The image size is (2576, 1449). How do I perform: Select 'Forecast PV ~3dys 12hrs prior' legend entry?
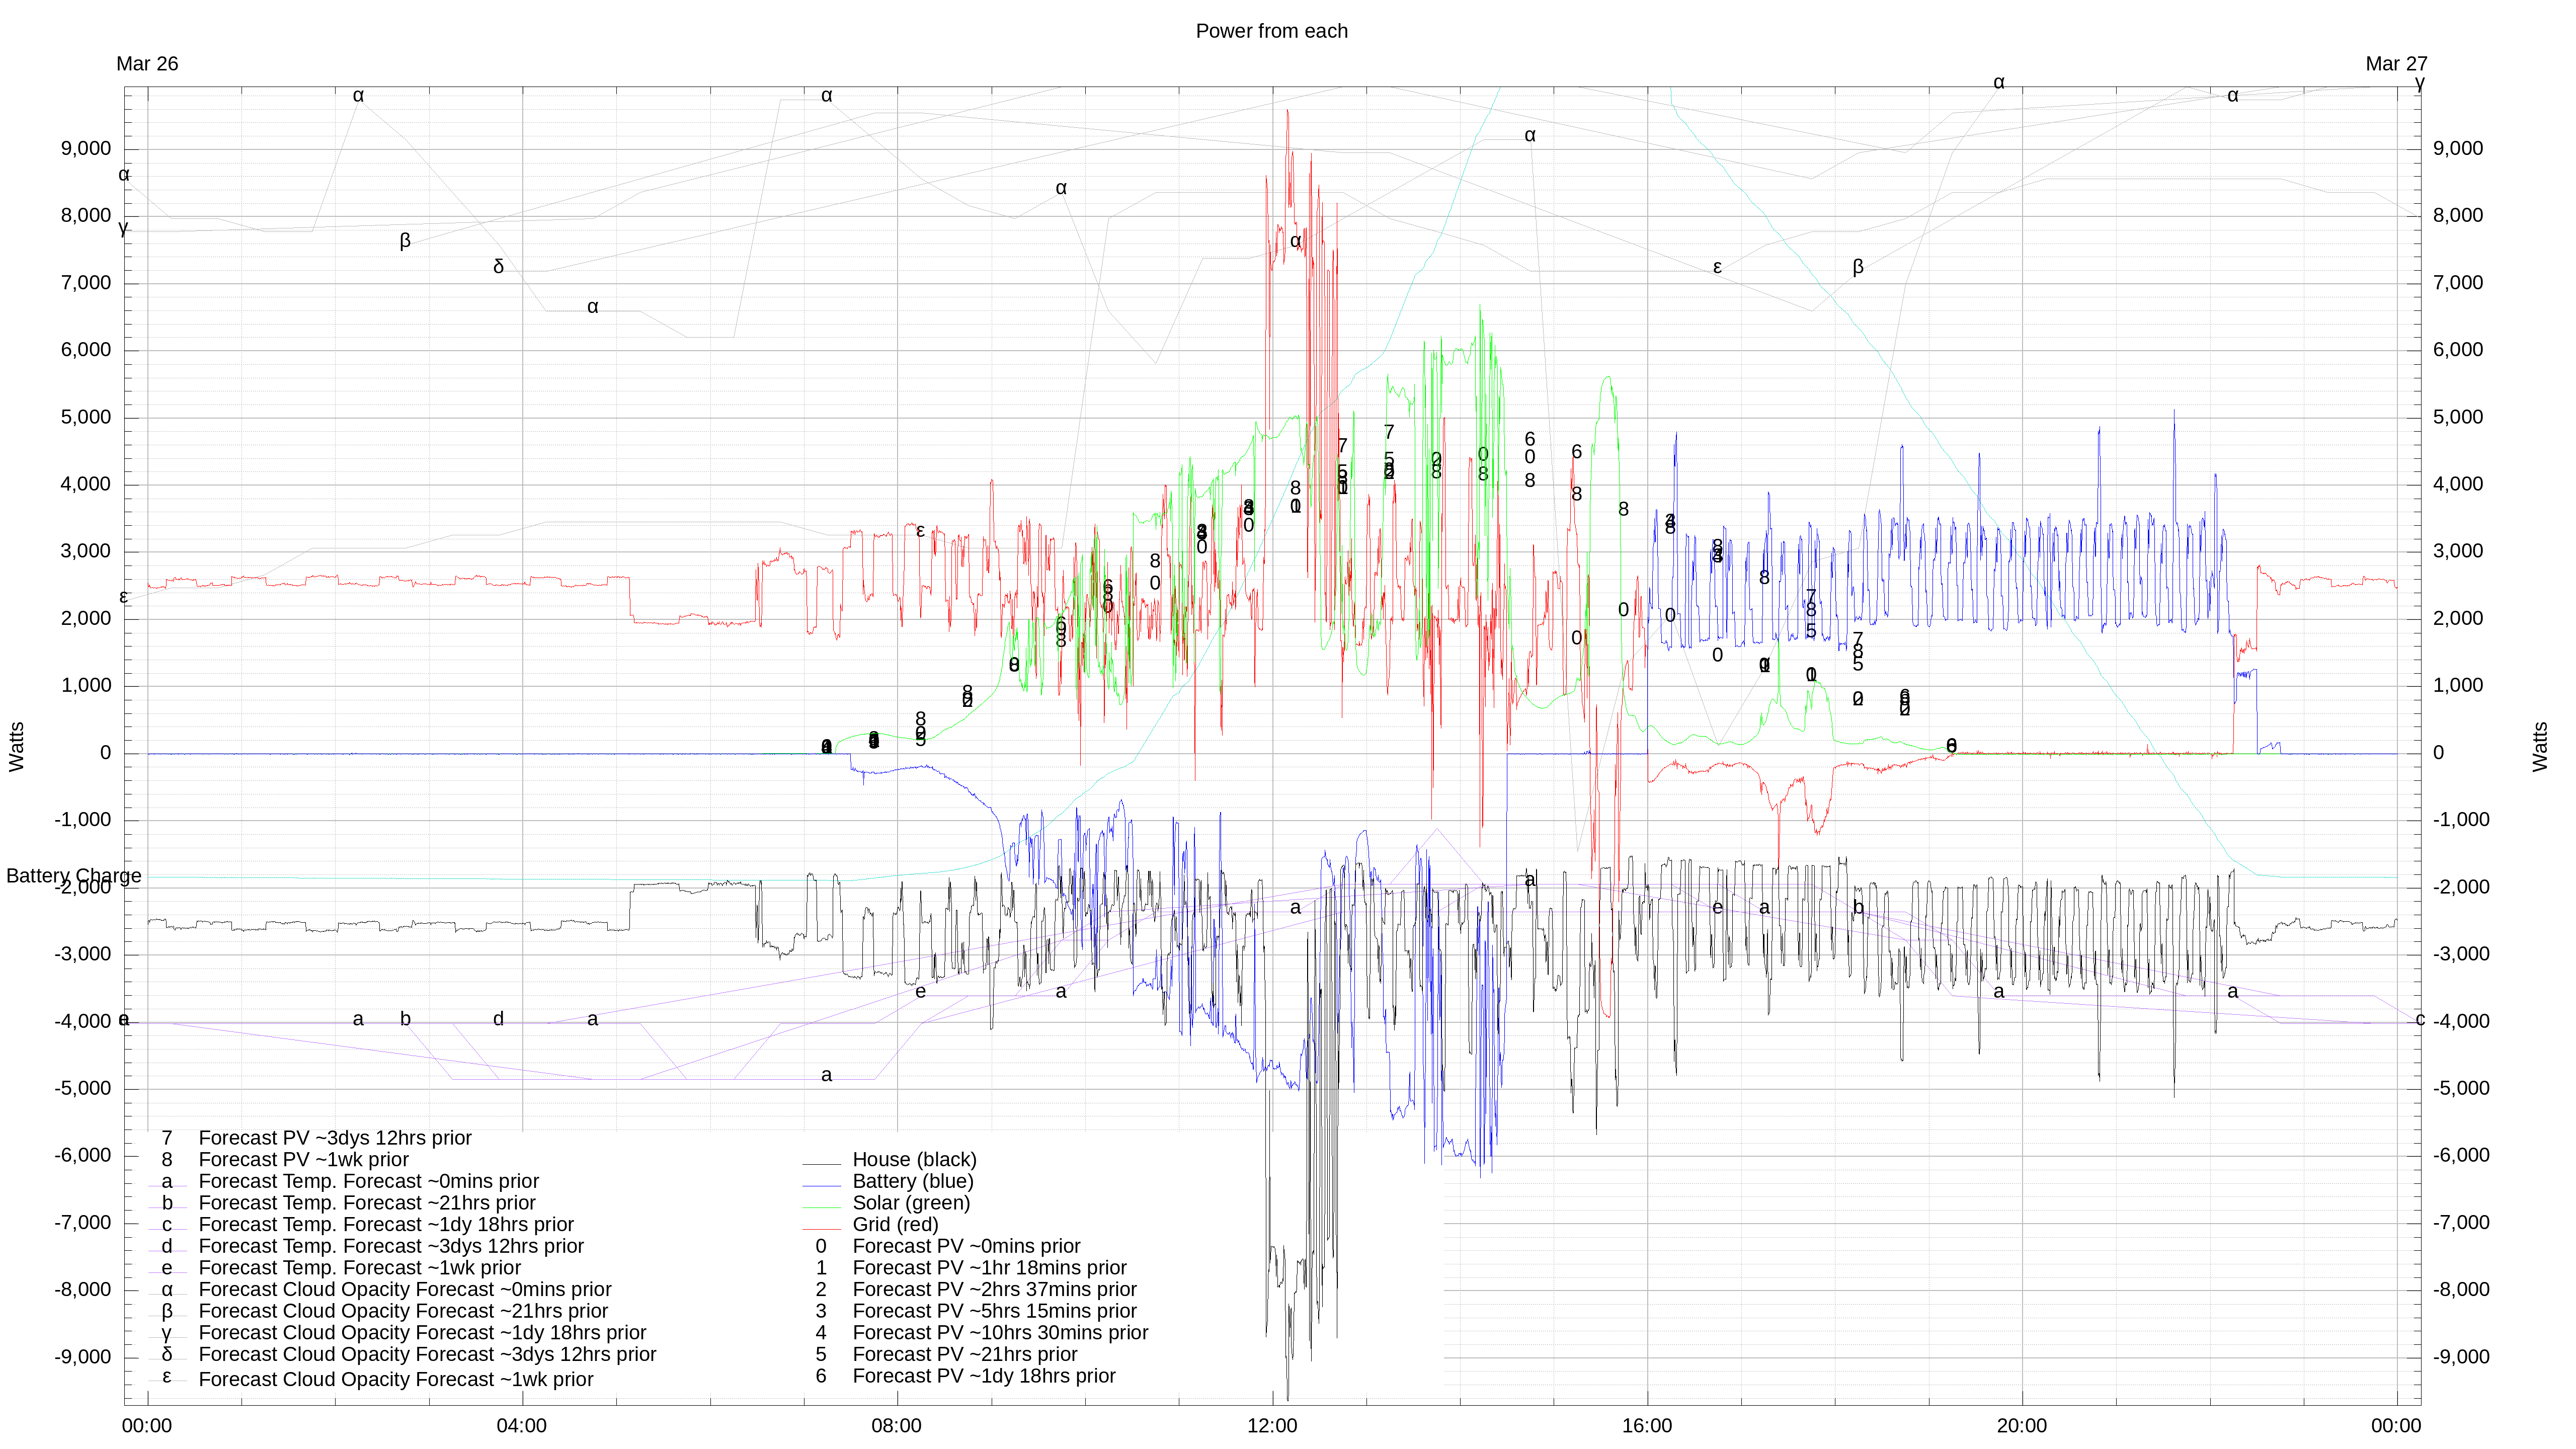click(335, 1138)
